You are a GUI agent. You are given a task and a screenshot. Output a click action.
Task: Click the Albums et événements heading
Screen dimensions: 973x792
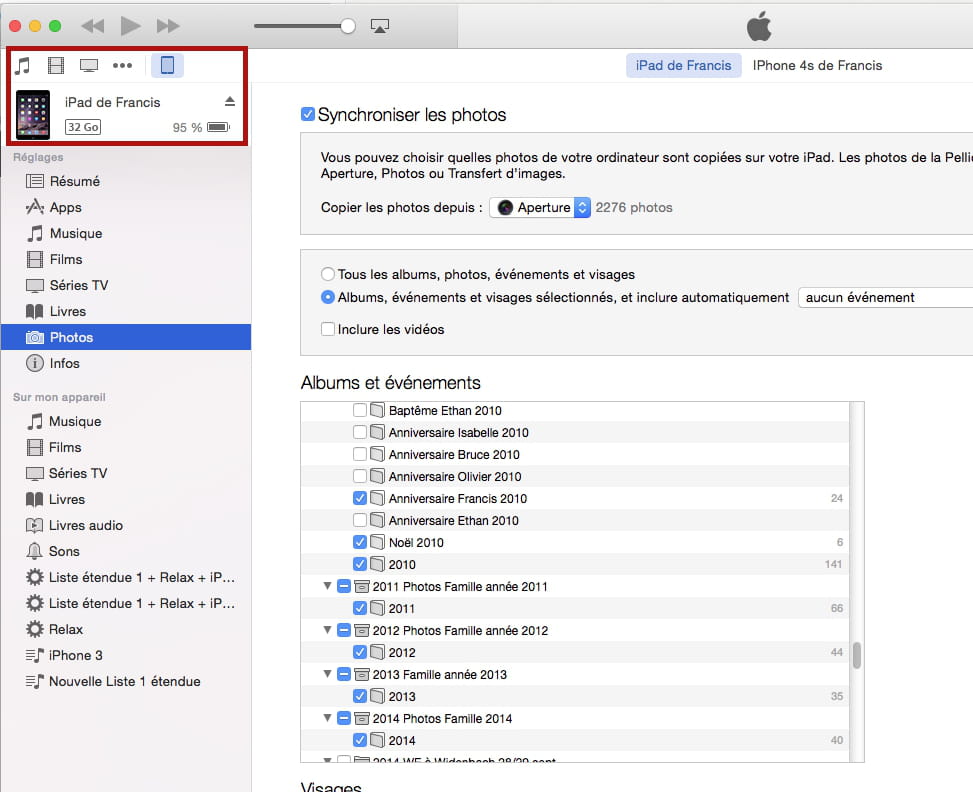391,382
